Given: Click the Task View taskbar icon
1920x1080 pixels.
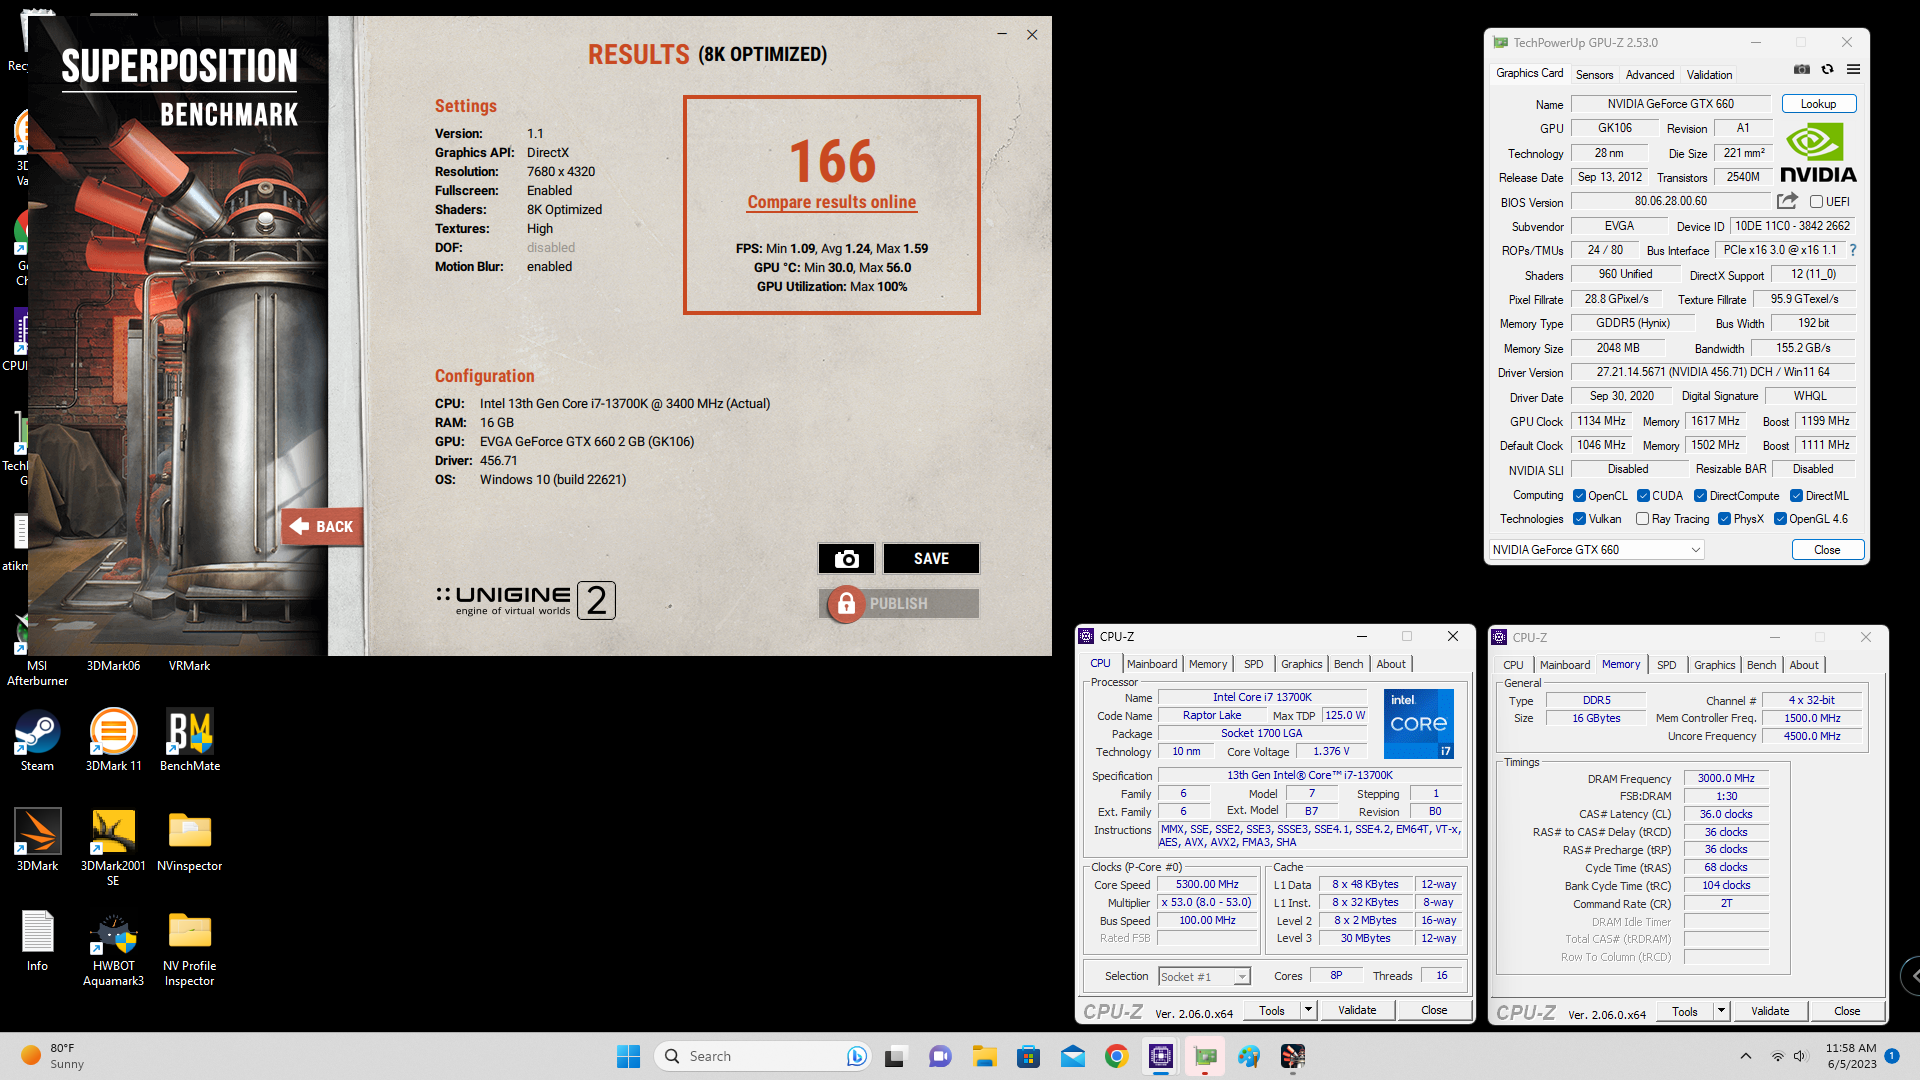Looking at the screenshot, I should [895, 1056].
